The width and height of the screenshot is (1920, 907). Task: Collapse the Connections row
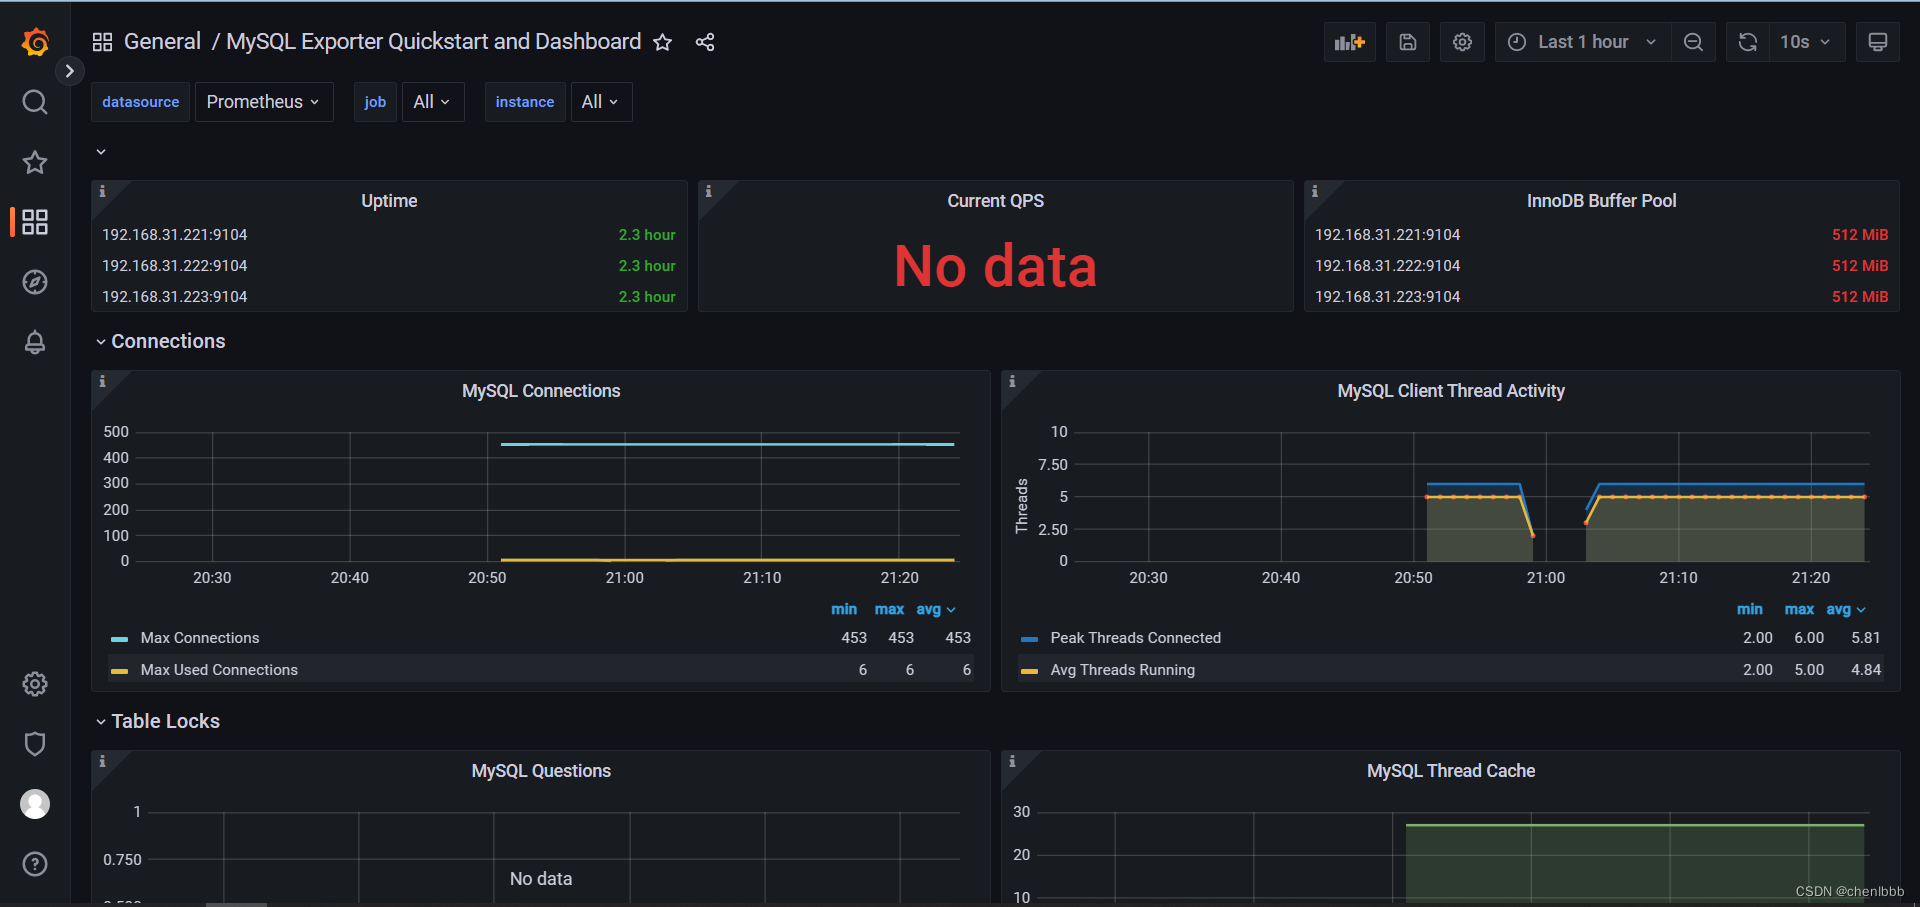tap(160, 341)
